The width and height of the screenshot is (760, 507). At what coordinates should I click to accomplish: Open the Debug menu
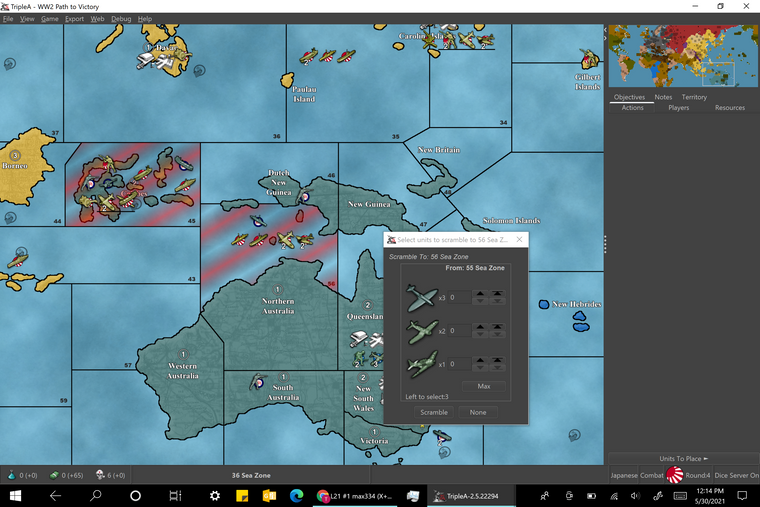click(x=121, y=19)
